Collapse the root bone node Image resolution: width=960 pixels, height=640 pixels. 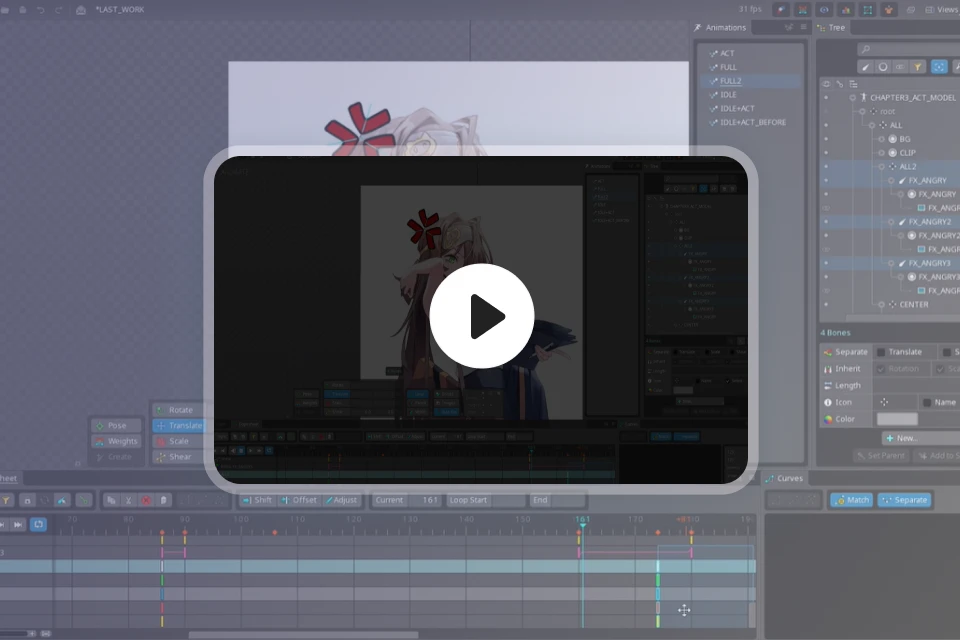[862, 111]
